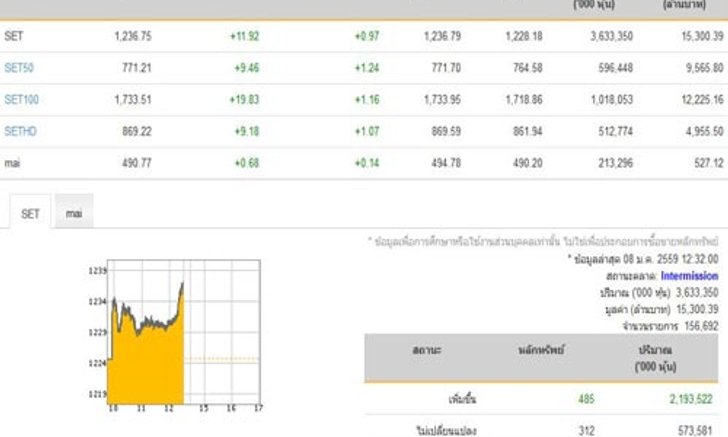This screenshot has width=728, height=437.
Task: Click SET low value 1,228.18
Action: [524, 36]
